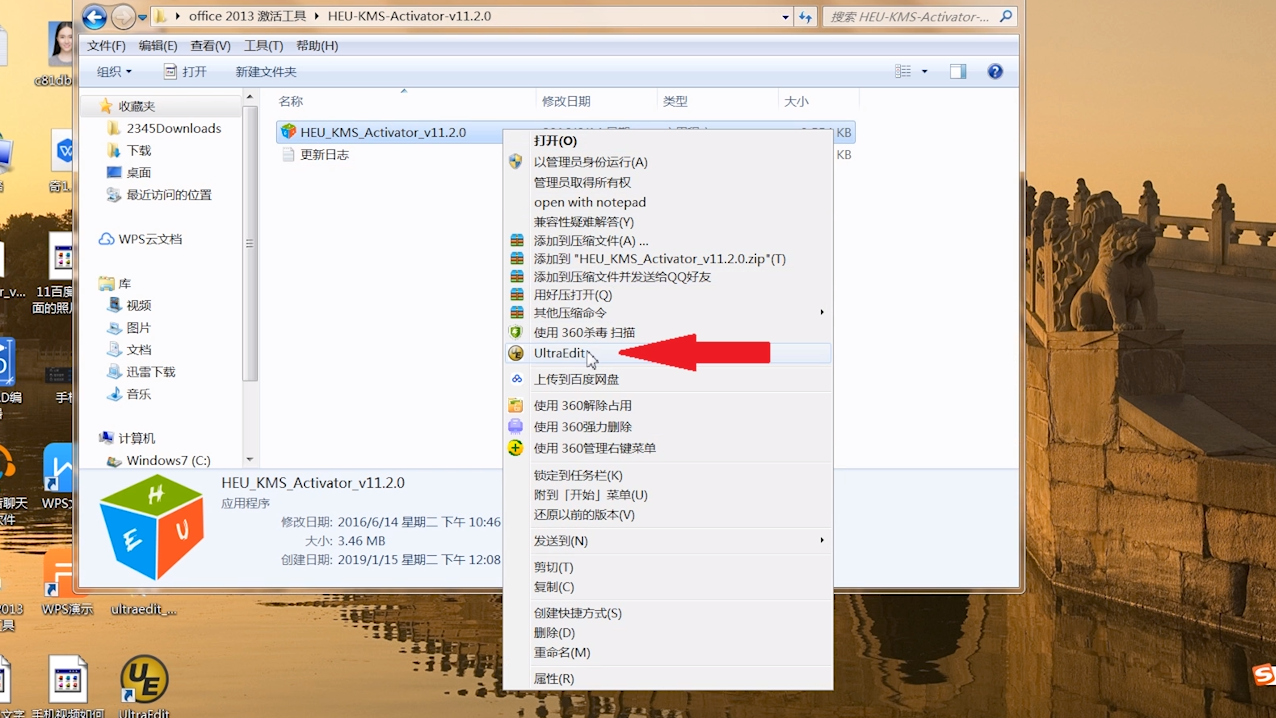Click the back navigation arrow button

click(94, 17)
